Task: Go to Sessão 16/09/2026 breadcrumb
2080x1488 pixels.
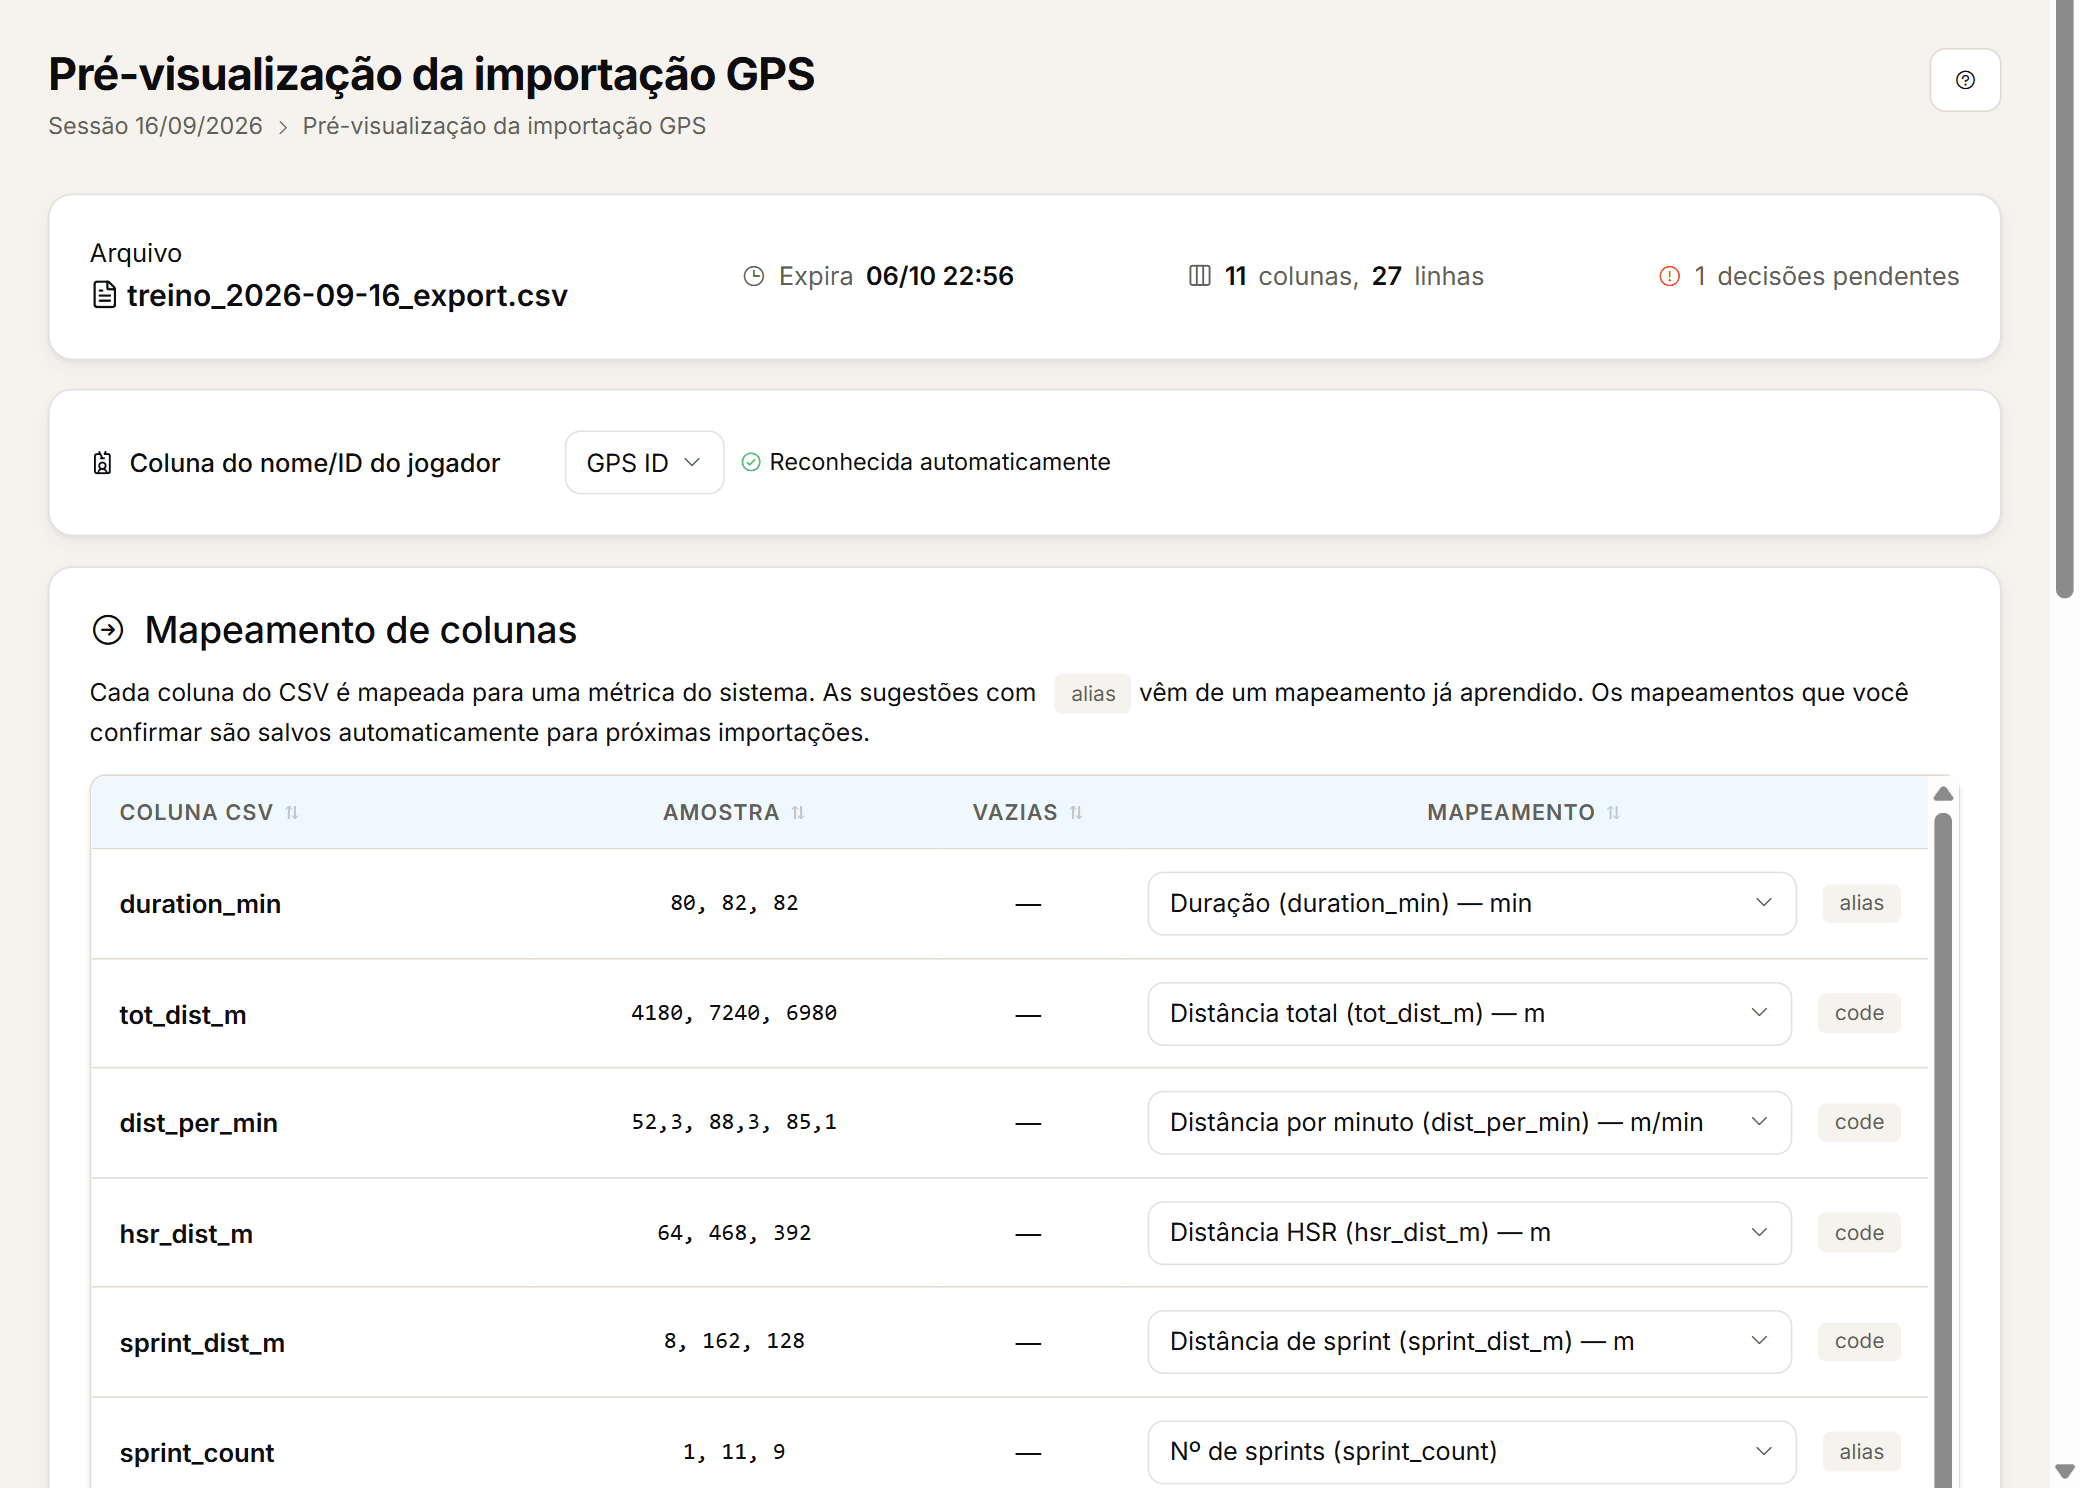Action: tap(155, 126)
